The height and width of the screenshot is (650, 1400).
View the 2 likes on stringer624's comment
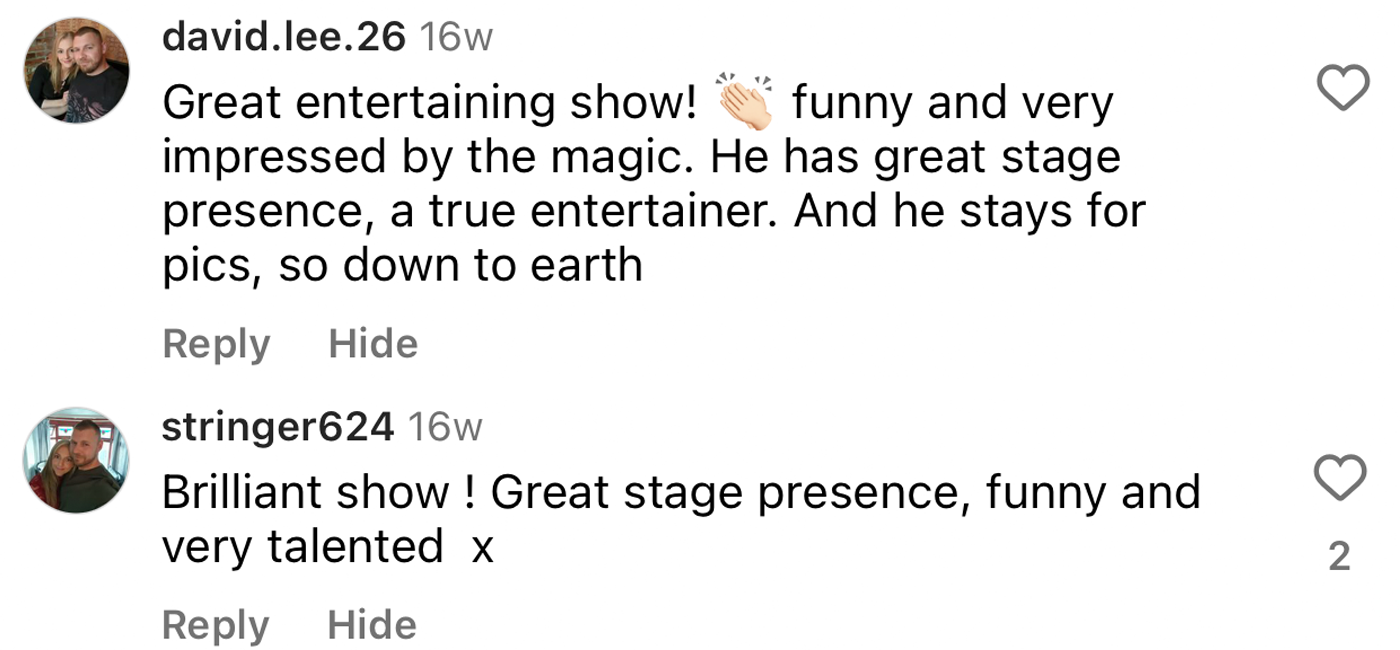point(1339,556)
